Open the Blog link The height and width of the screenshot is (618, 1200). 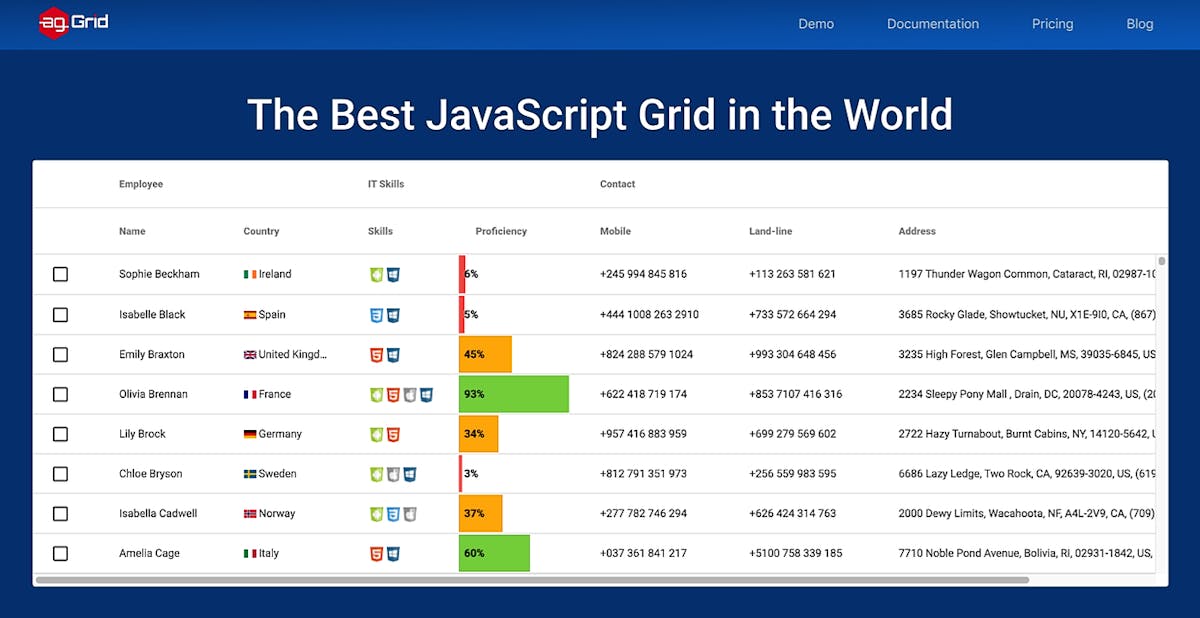[1139, 23]
